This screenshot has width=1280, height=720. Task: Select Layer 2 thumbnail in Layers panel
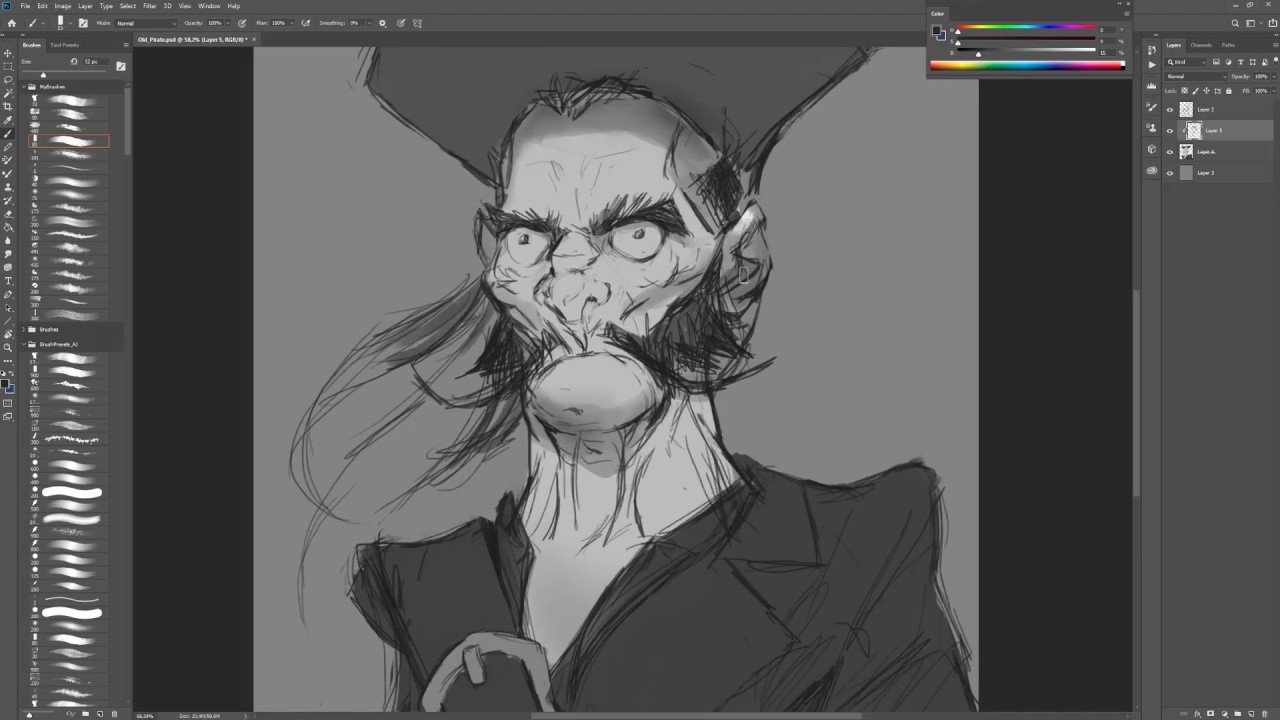pos(1186,109)
